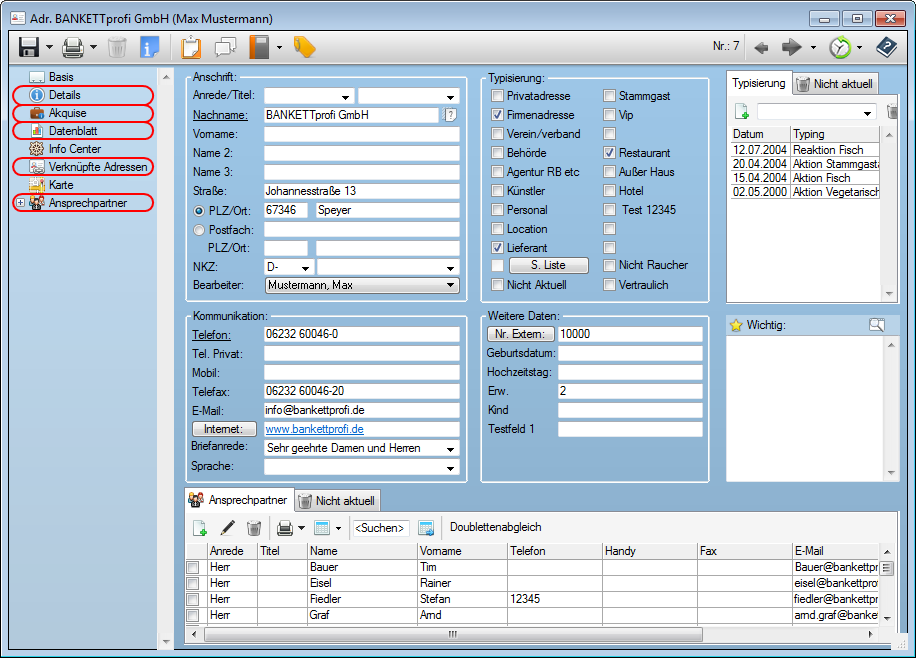The width and height of the screenshot is (916, 658).
Task: Click the pencil edit icon for Ansprechpartner
Action: 227,528
